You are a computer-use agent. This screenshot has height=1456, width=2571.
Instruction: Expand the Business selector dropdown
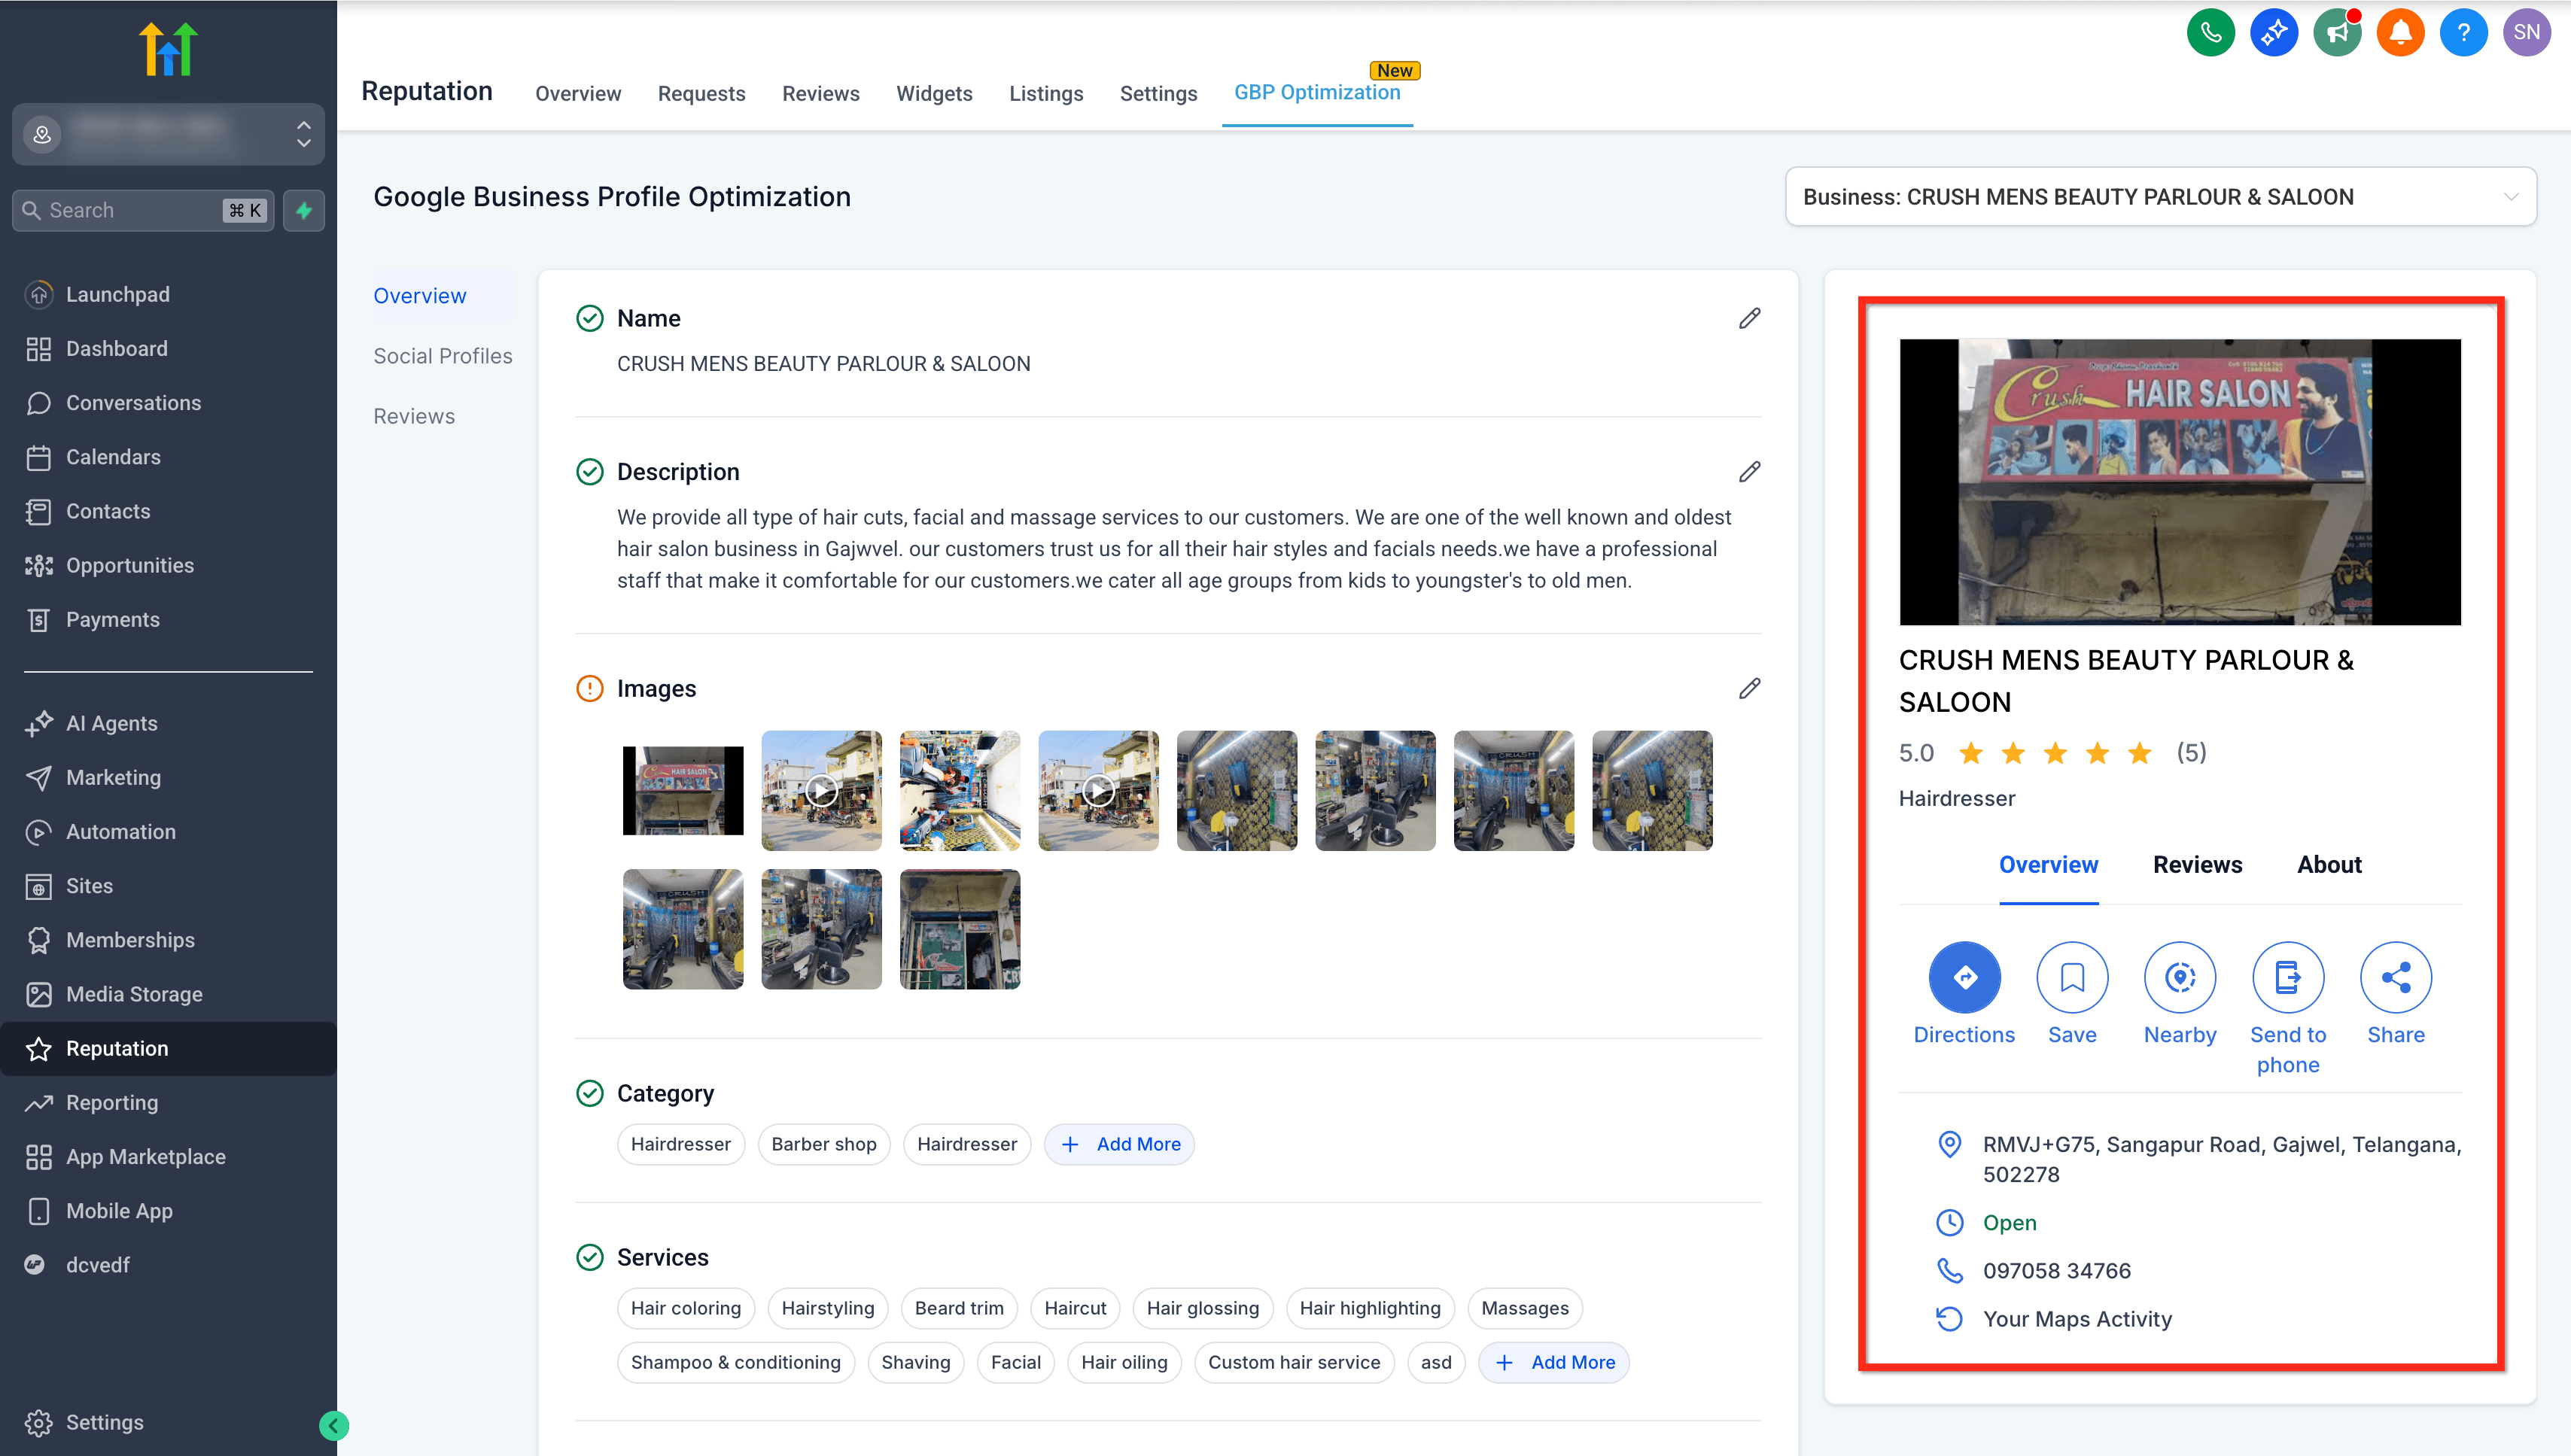2160,197
